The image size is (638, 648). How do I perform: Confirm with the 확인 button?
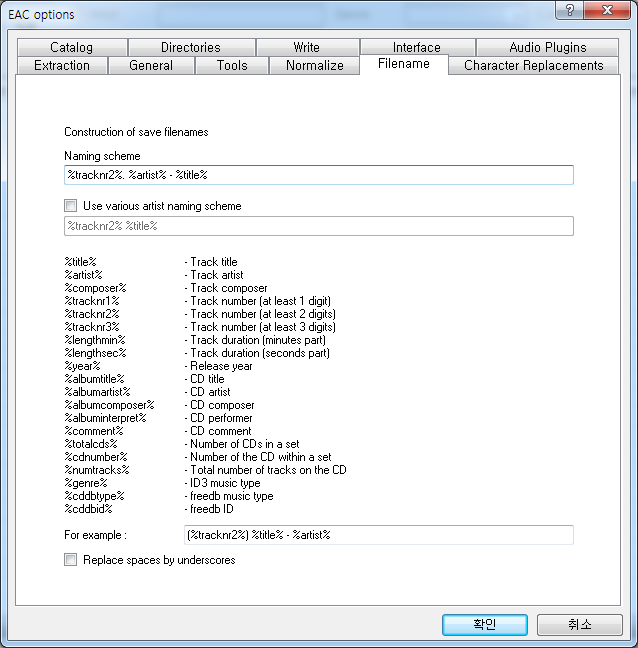click(x=485, y=624)
